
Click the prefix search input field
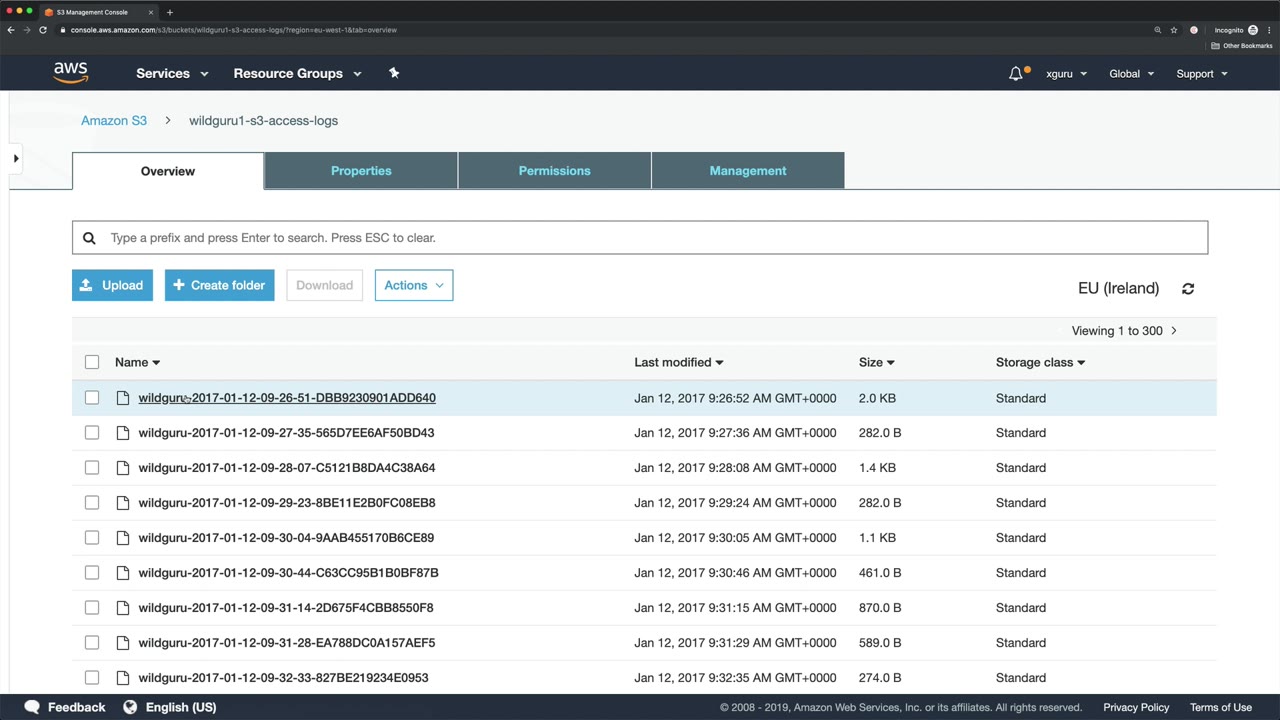(x=640, y=238)
